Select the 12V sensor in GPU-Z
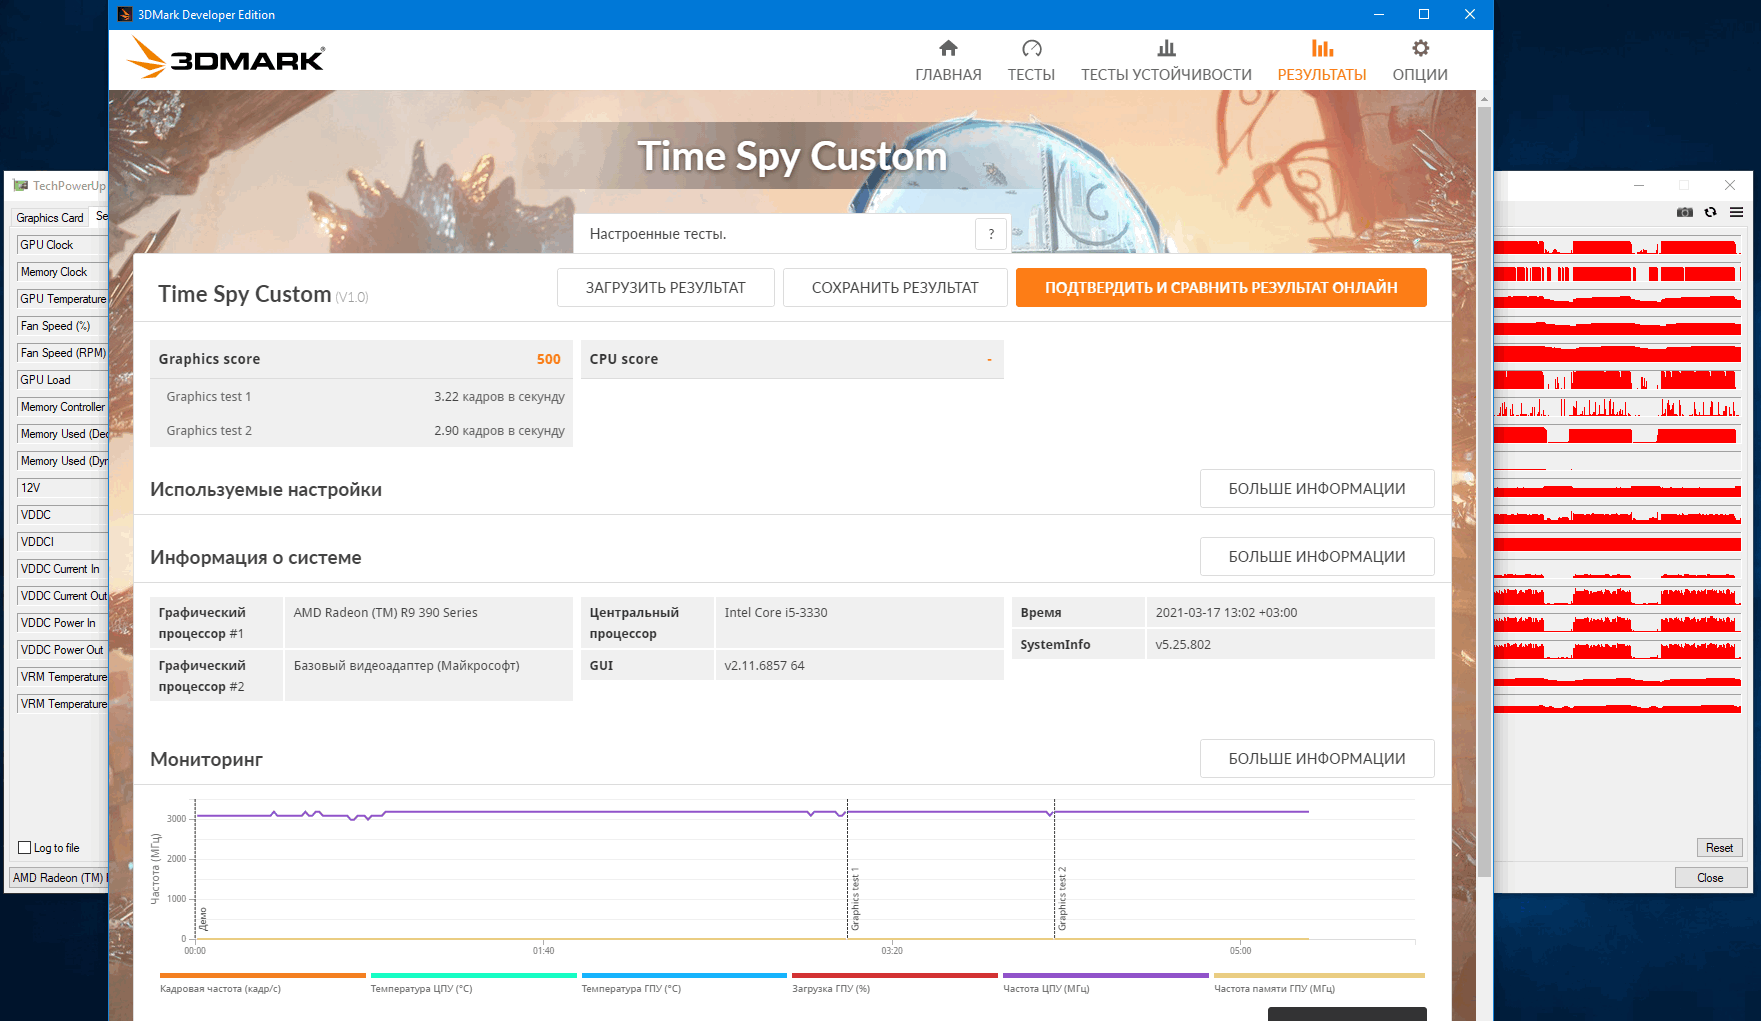Viewport: 1761px width, 1021px height. point(62,488)
